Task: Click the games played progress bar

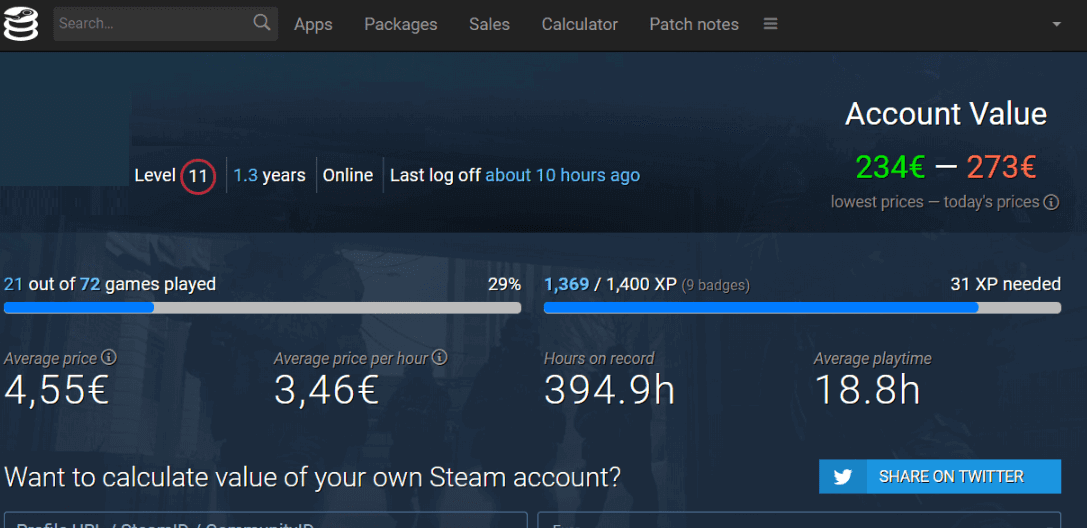Action: 262,308
